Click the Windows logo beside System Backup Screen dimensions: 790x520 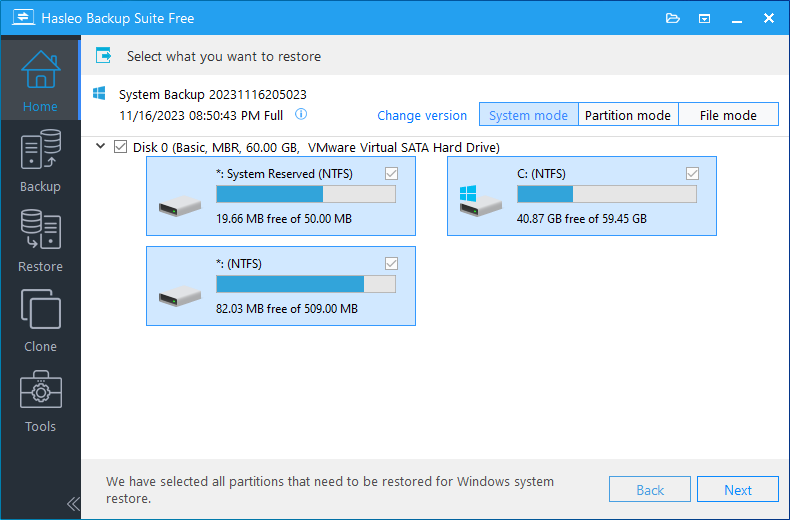coord(99,93)
